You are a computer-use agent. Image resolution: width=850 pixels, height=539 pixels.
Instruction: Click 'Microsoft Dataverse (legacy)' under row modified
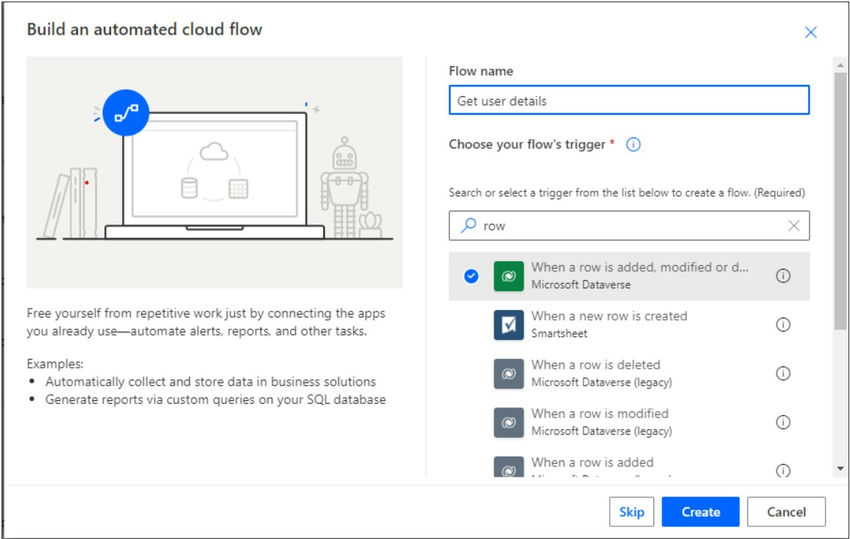pyautogui.click(x=601, y=431)
